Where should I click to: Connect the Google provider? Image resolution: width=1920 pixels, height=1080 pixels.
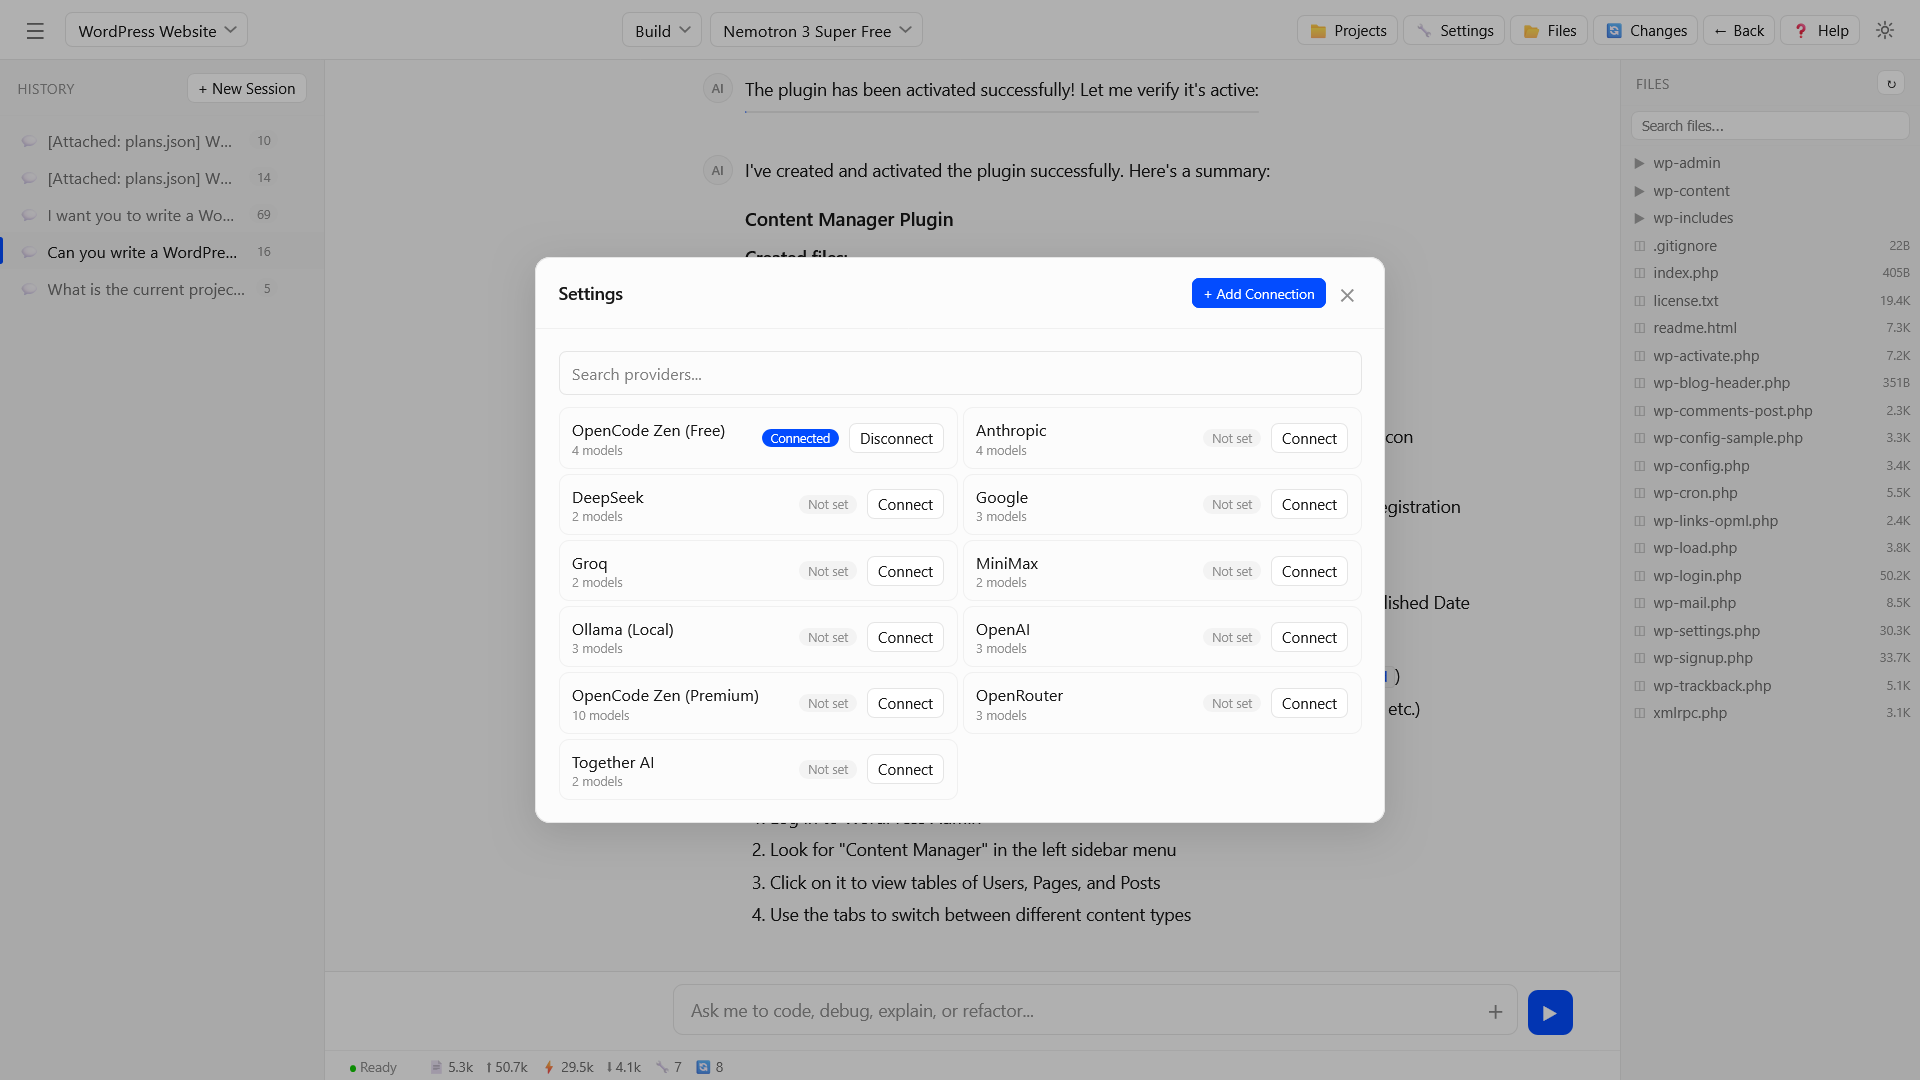[1309, 504]
